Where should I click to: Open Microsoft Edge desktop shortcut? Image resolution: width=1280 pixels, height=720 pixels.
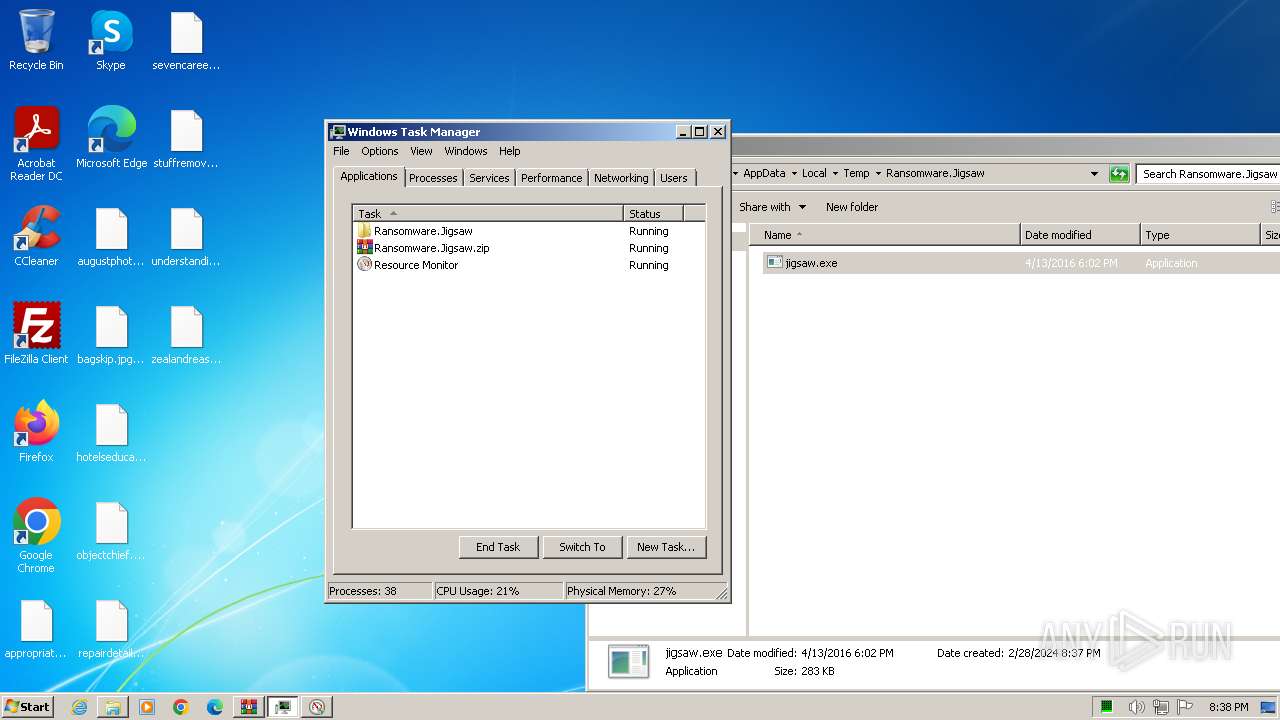[111, 138]
